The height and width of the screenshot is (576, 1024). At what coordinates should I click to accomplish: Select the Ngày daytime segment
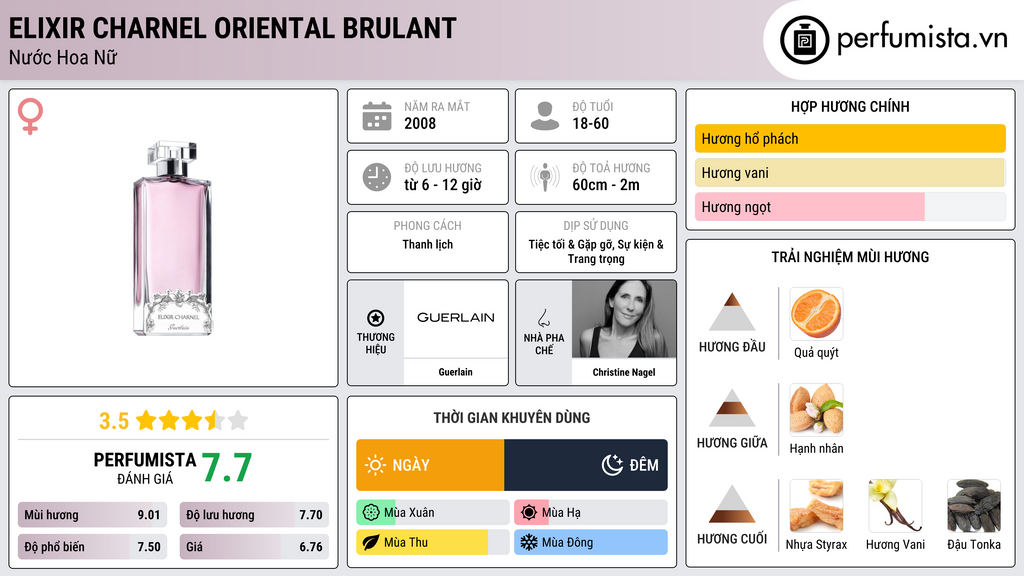point(430,465)
